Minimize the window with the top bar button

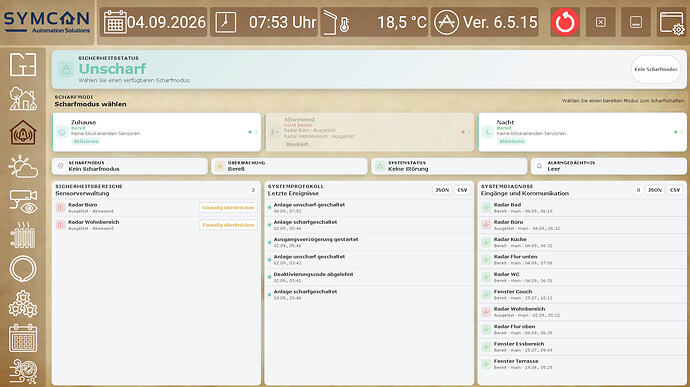(x=636, y=22)
